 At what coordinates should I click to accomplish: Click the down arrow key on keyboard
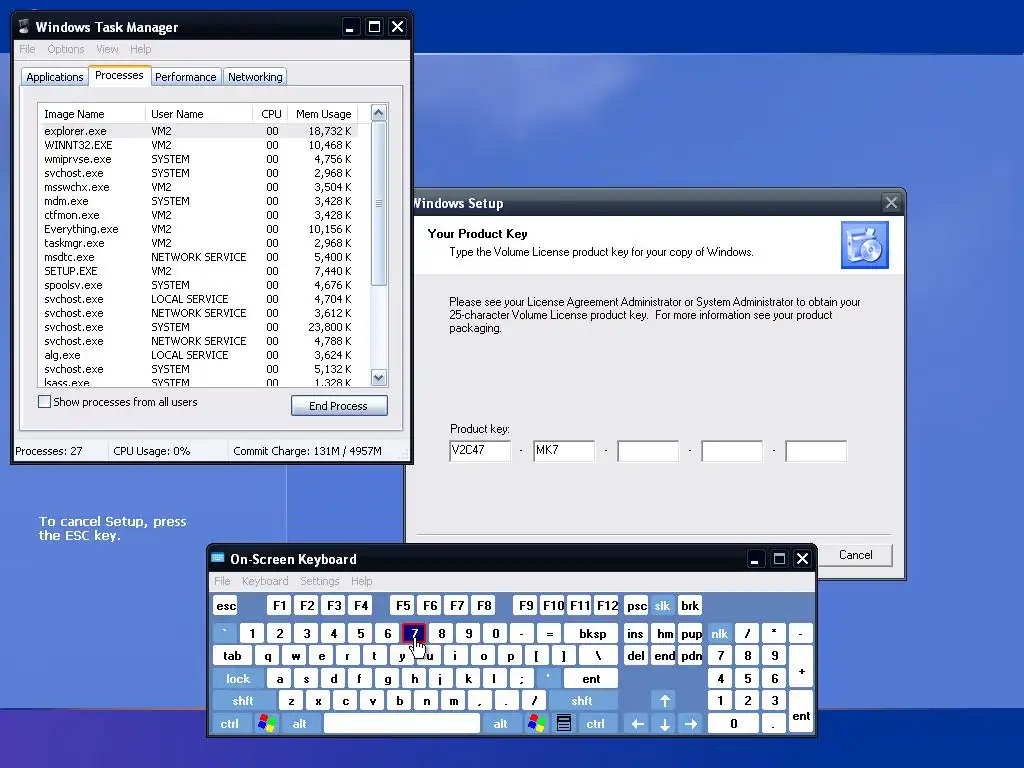pos(664,723)
